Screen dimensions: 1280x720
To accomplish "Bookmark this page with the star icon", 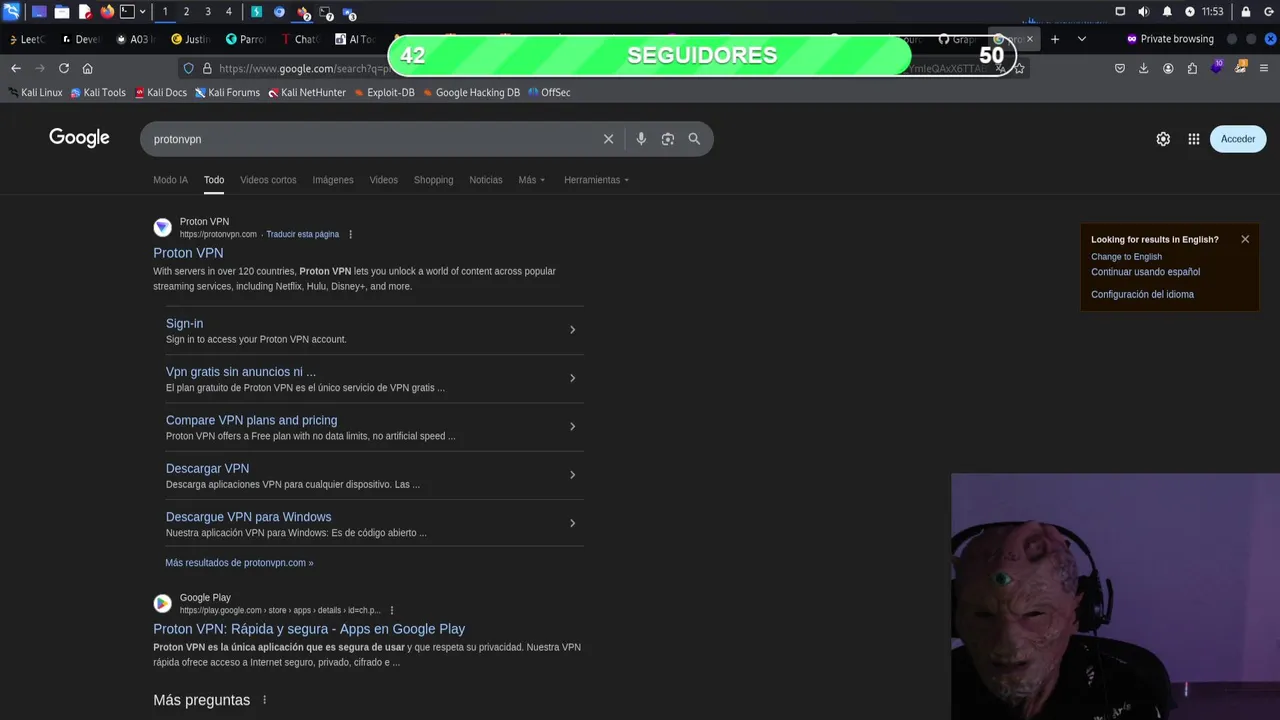I will 1019,68.
